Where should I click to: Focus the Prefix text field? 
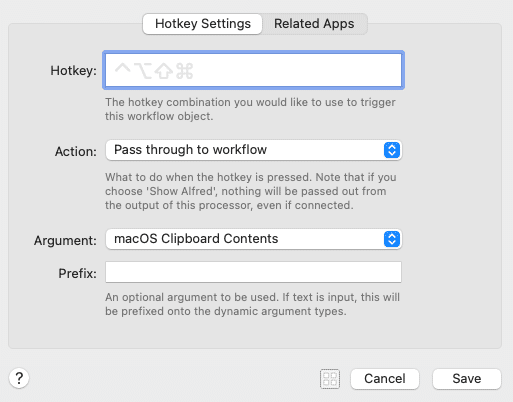254,272
